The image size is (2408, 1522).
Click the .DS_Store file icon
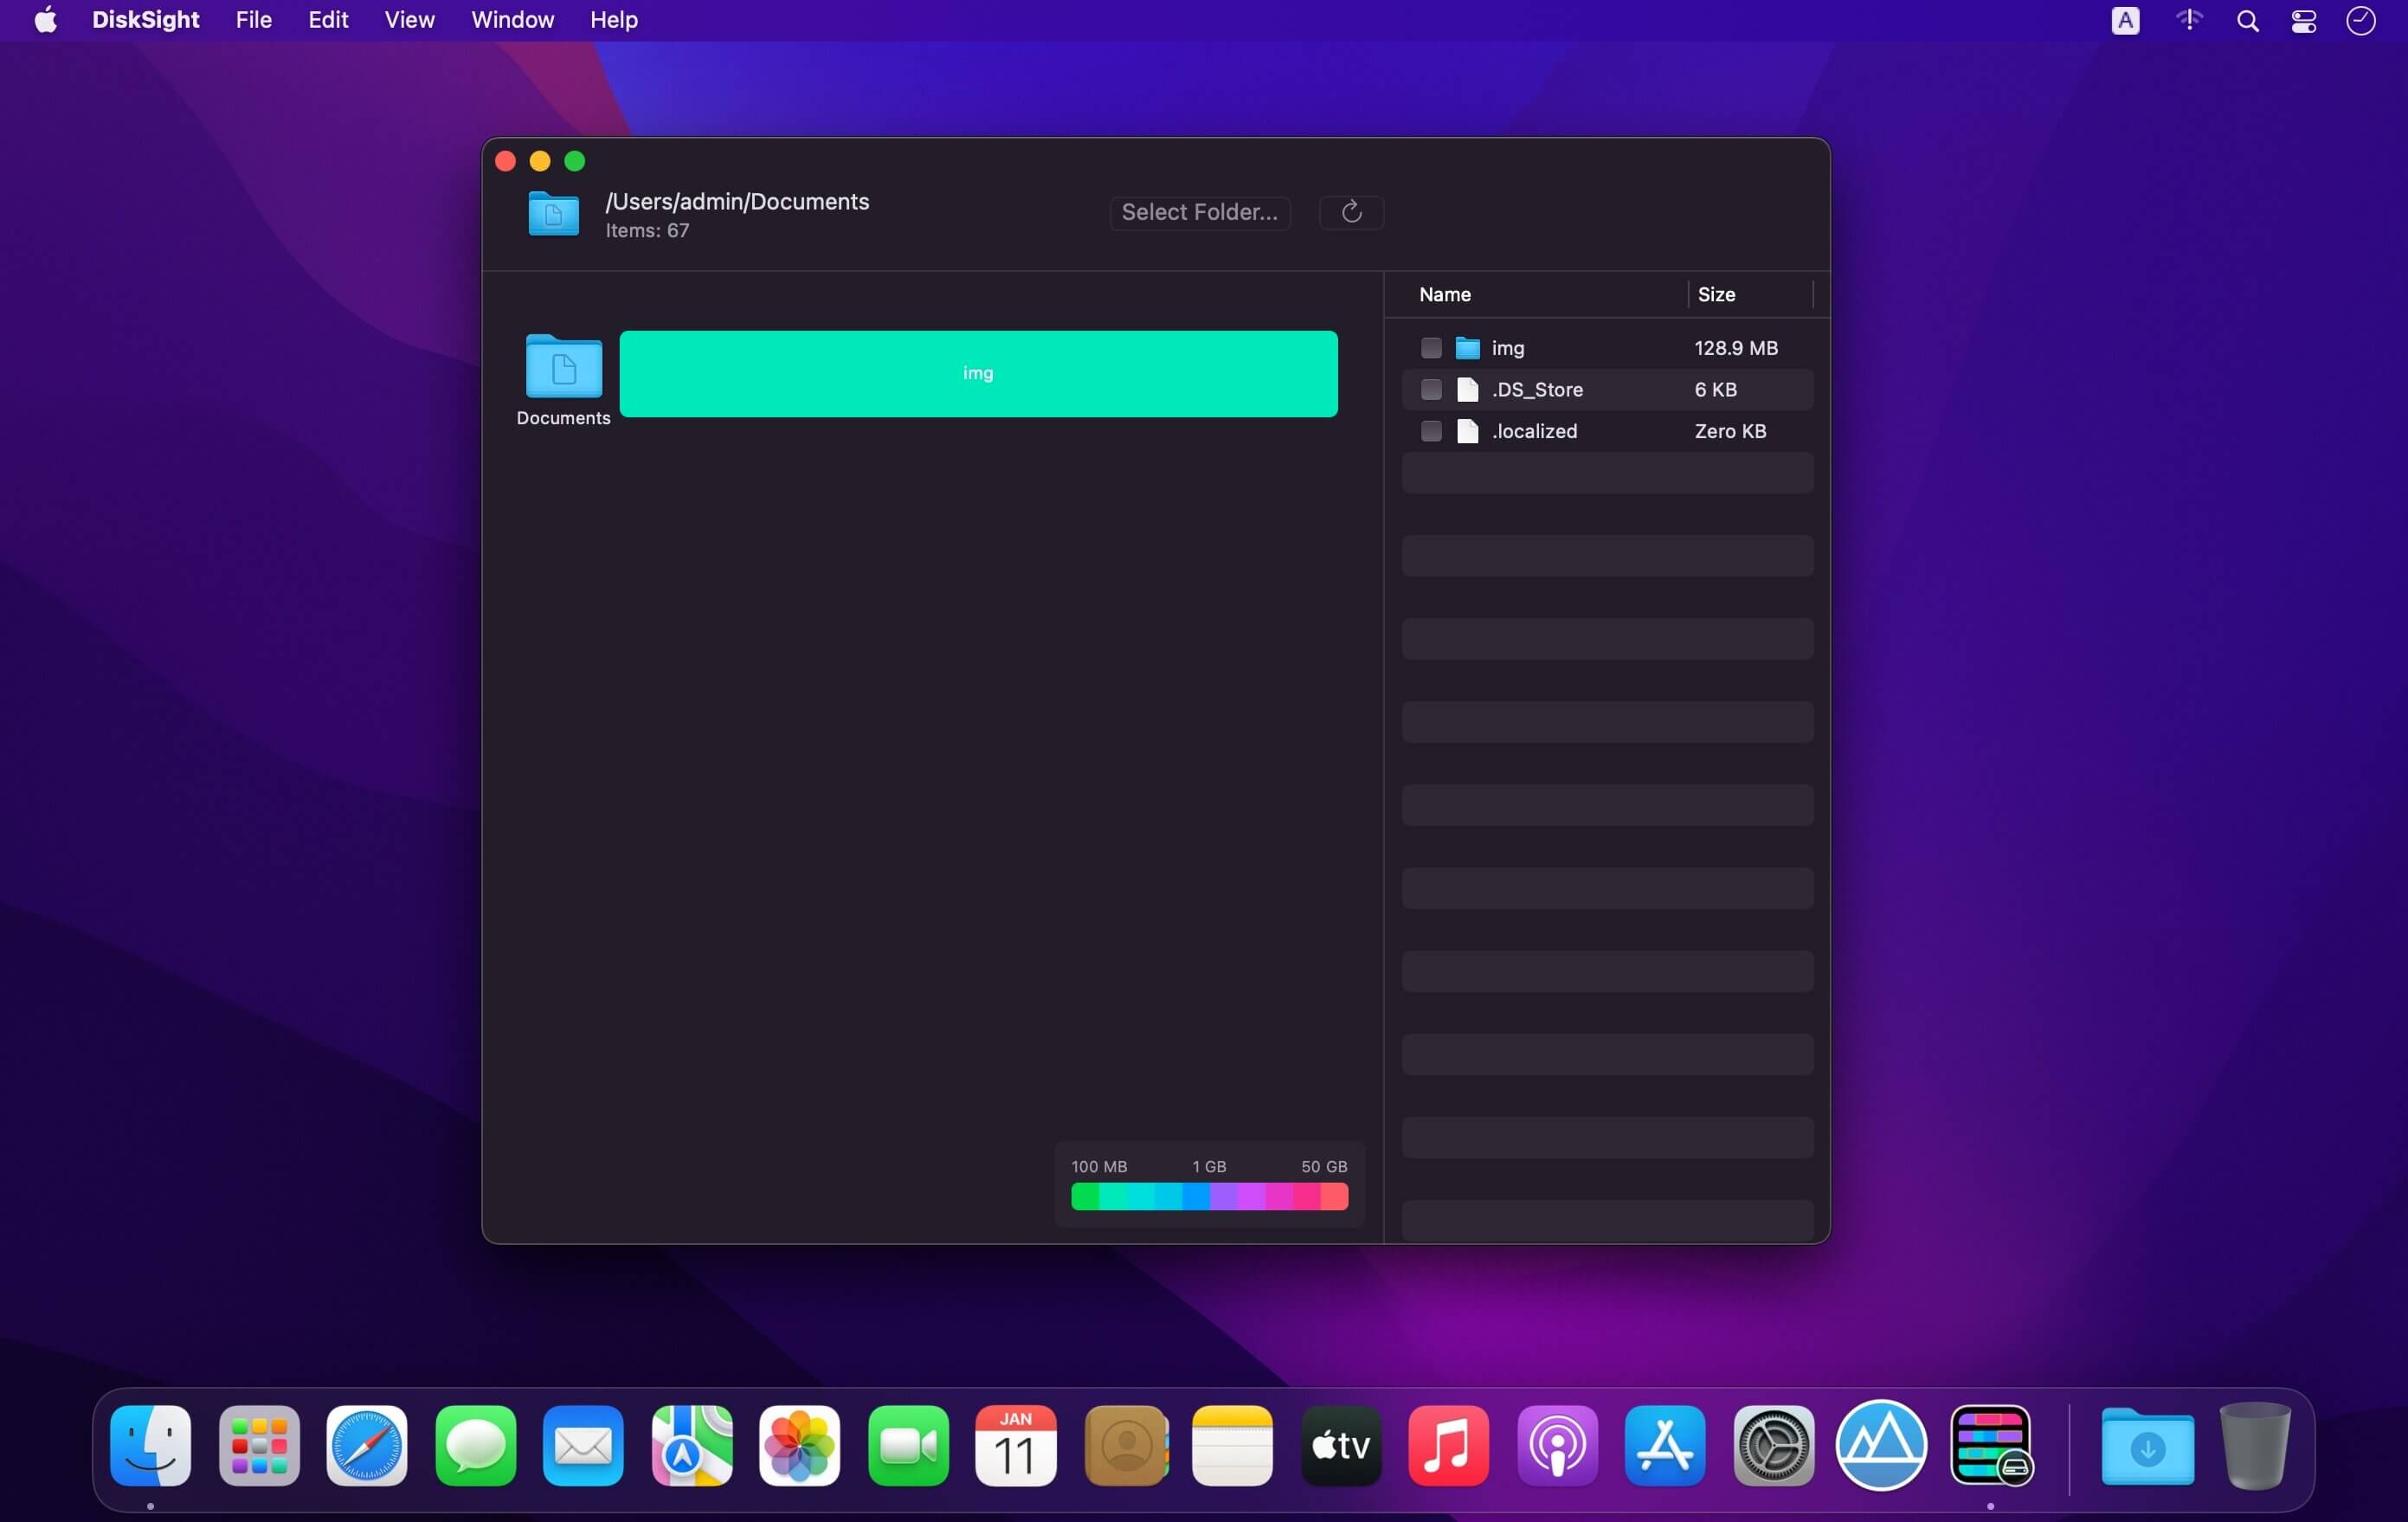point(1467,390)
